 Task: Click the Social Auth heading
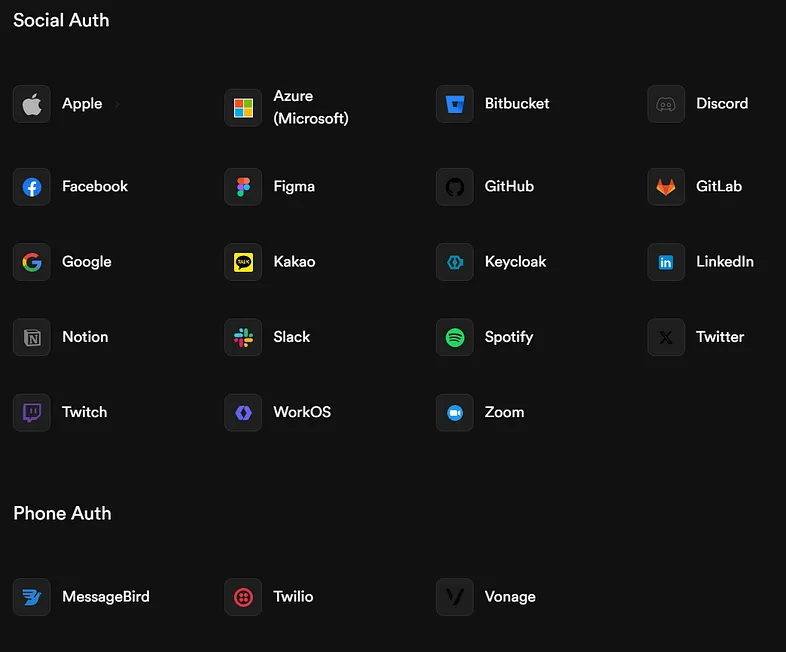[61, 21]
